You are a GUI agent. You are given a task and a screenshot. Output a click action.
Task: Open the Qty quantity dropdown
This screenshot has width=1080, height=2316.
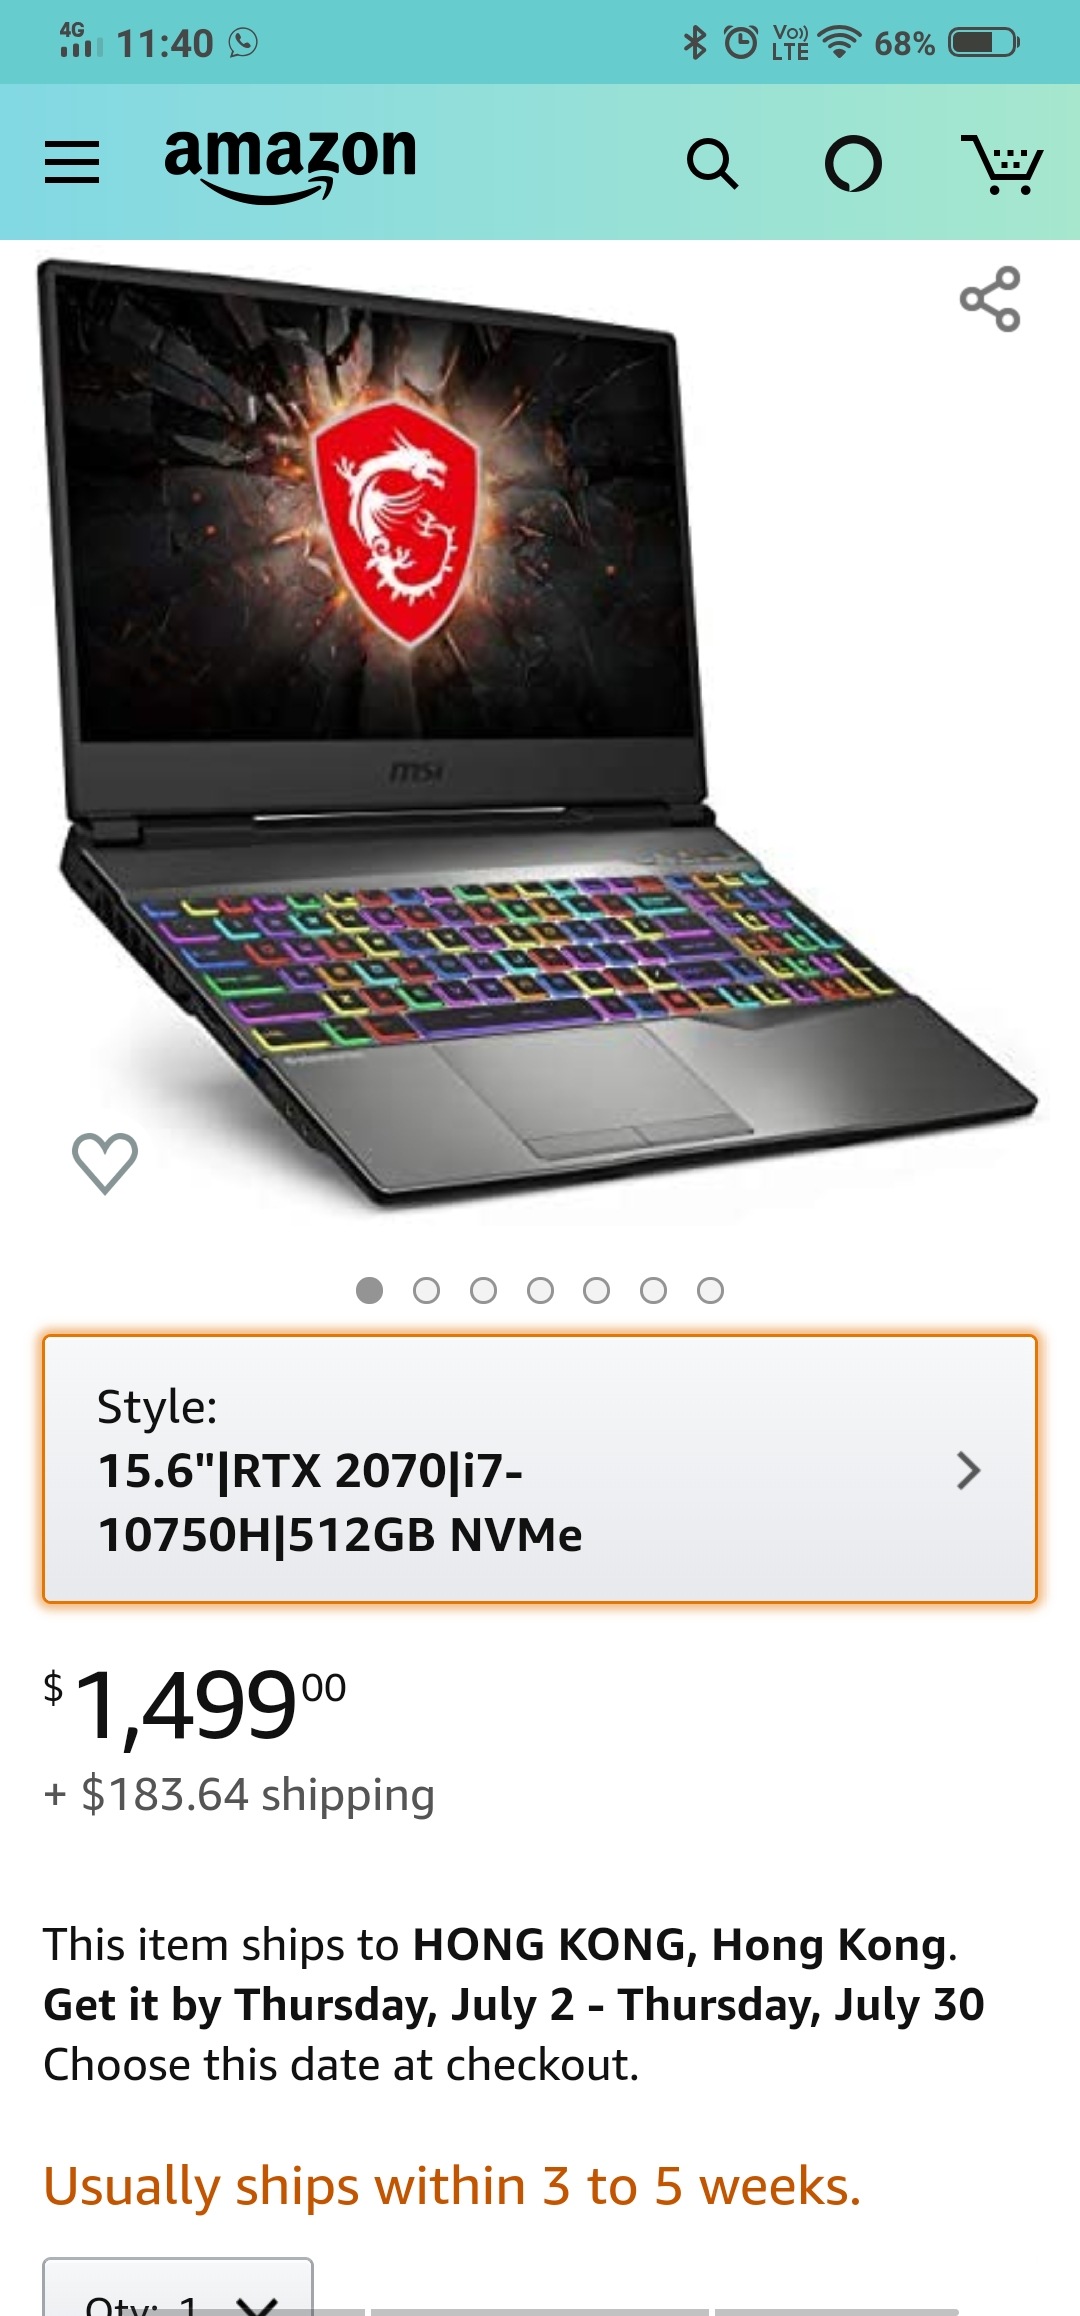pos(178,2288)
